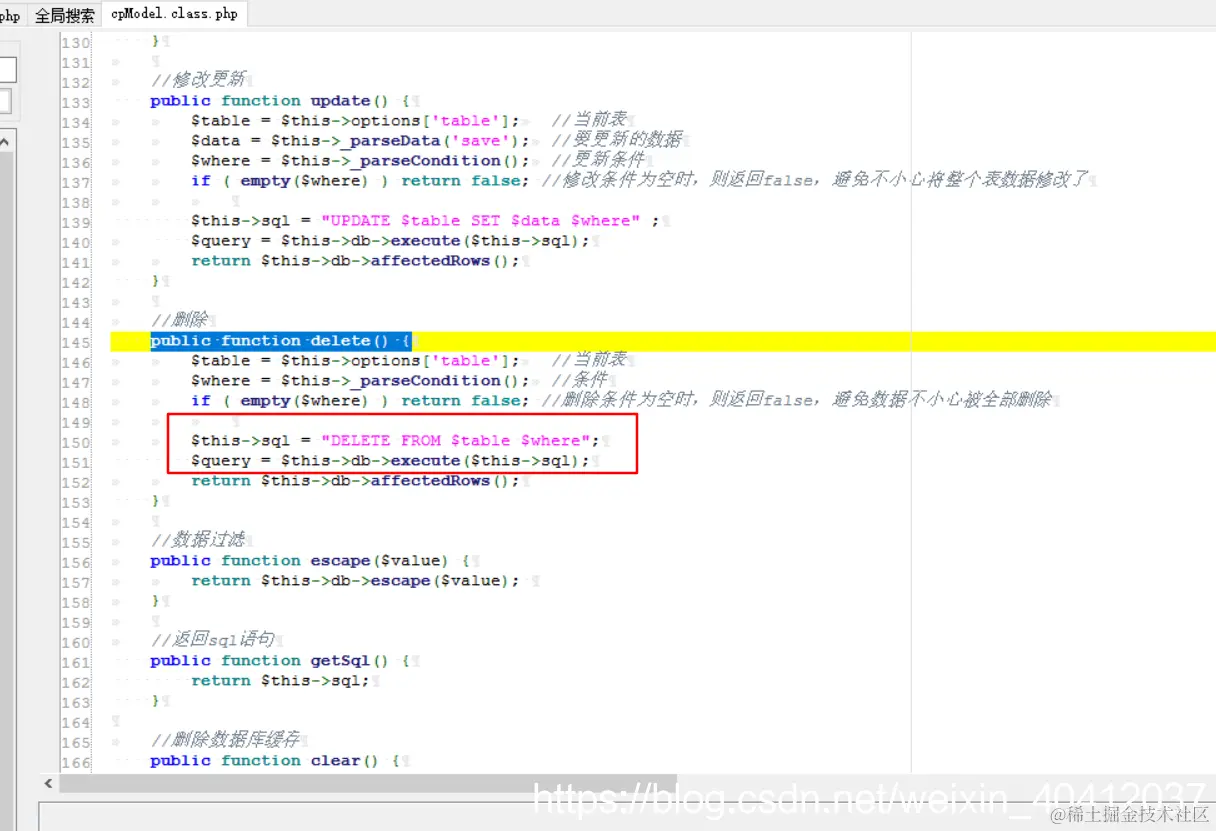Screen dimensions: 1216x831
Task: Switch to the partially visible php tab
Action: point(10,15)
